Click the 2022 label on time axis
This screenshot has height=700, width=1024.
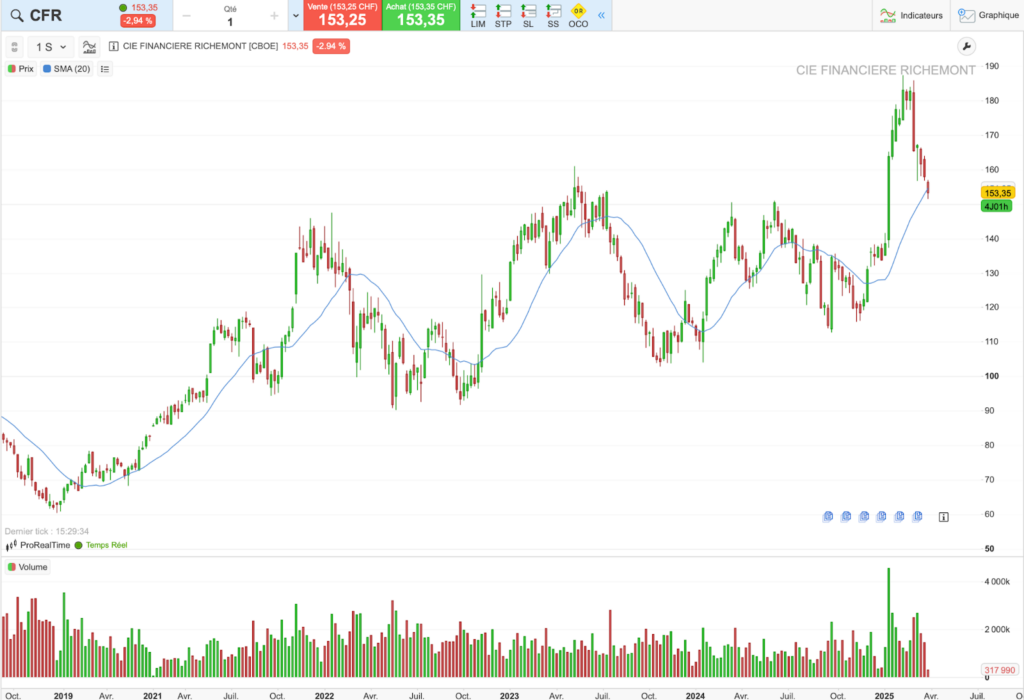click(x=324, y=695)
